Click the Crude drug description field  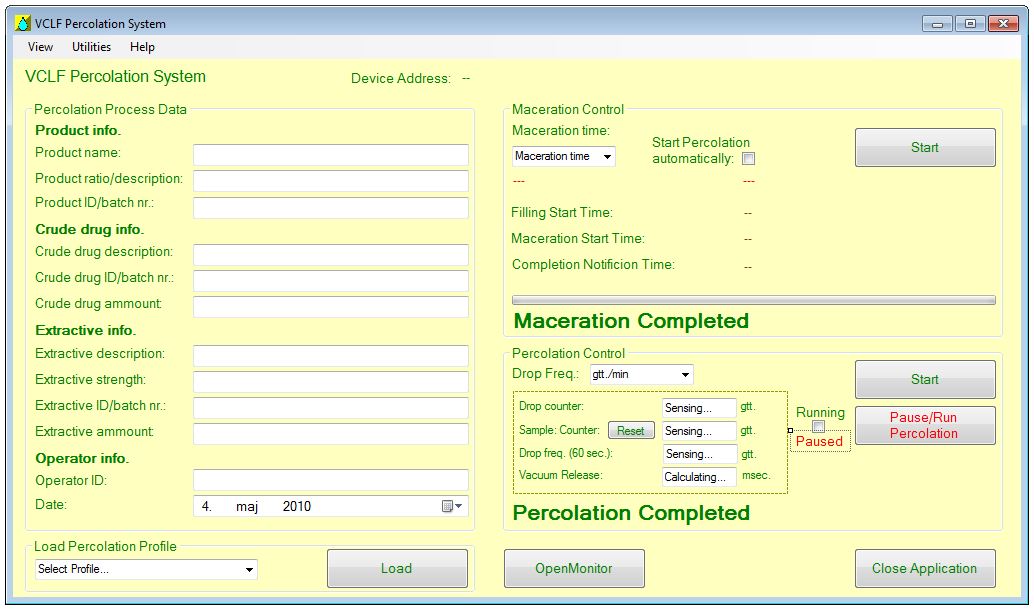point(330,255)
